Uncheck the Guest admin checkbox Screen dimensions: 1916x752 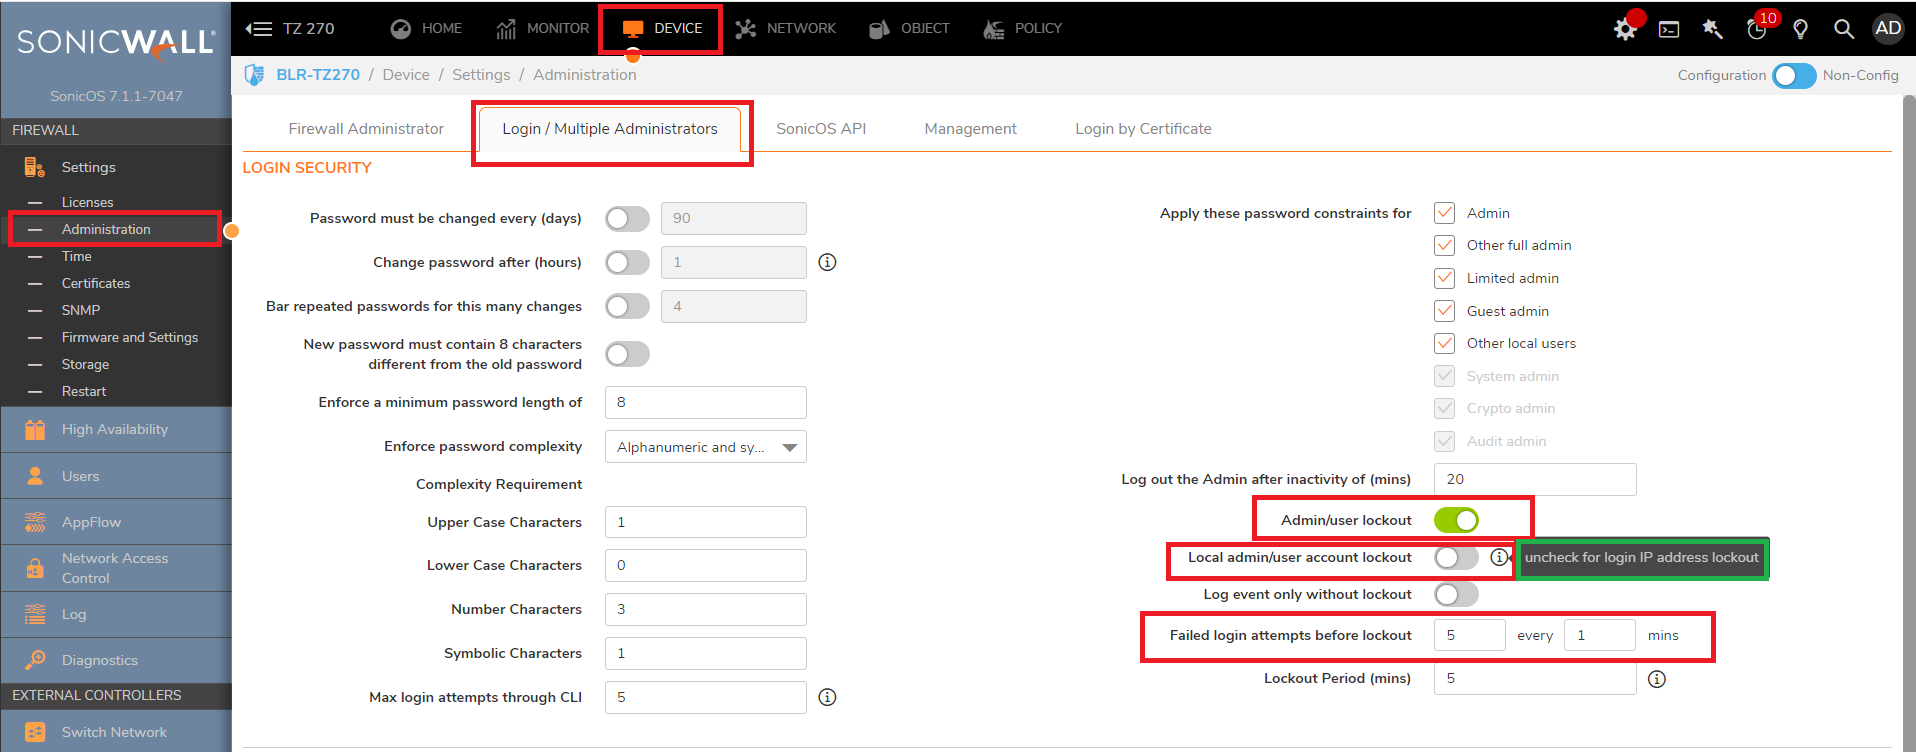pos(1444,311)
